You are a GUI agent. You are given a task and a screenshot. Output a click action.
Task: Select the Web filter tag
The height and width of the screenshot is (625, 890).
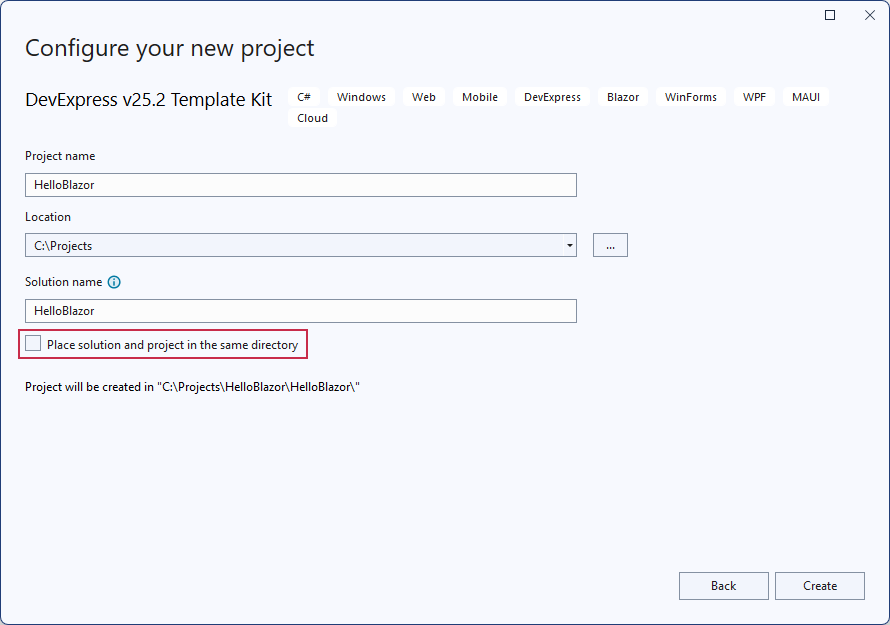point(423,97)
